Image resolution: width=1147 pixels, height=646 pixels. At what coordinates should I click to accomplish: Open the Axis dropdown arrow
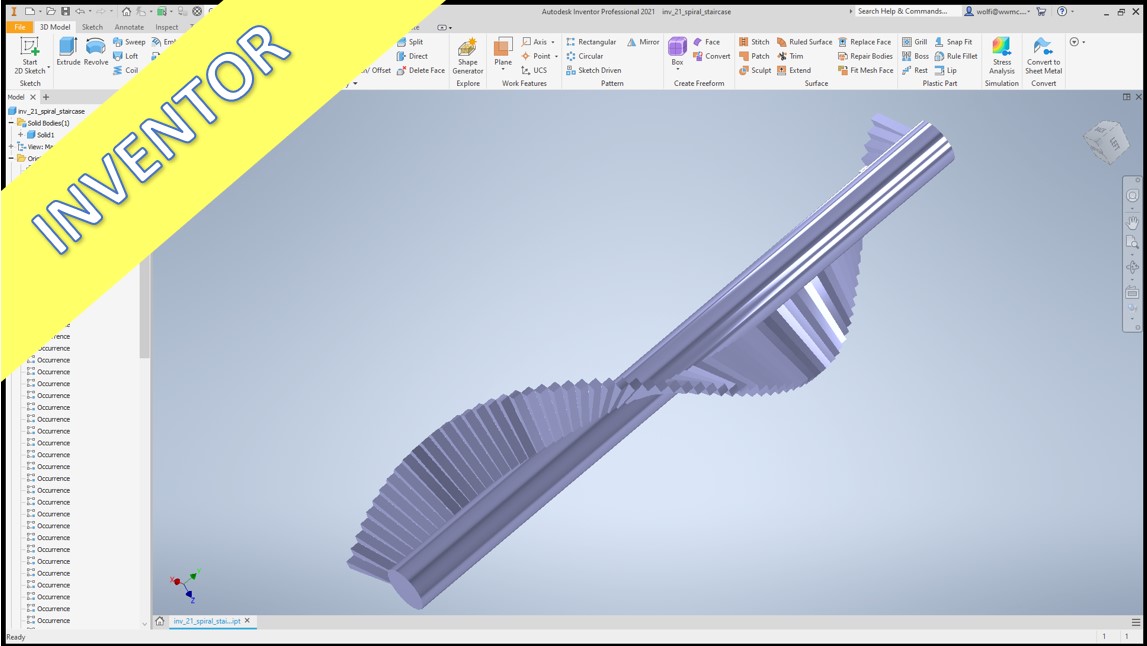click(552, 42)
